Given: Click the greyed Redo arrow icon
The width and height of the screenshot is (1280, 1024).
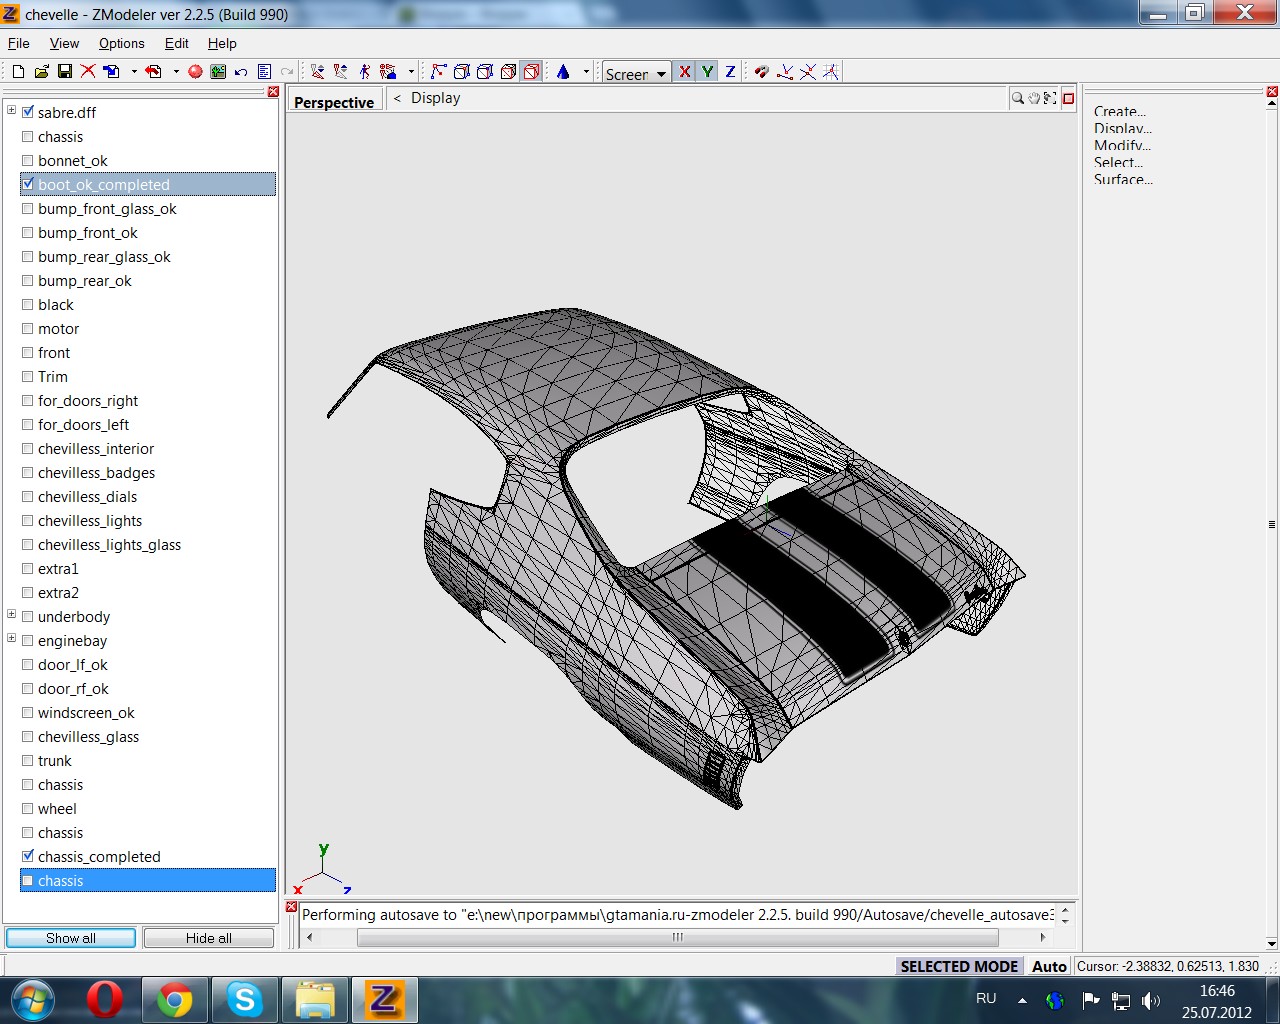Looking at the screenshot, I should [x=287, y=71].
